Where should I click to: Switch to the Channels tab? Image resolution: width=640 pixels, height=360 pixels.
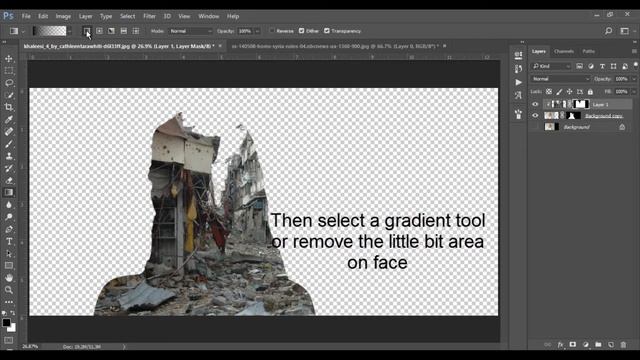(564, 51)
